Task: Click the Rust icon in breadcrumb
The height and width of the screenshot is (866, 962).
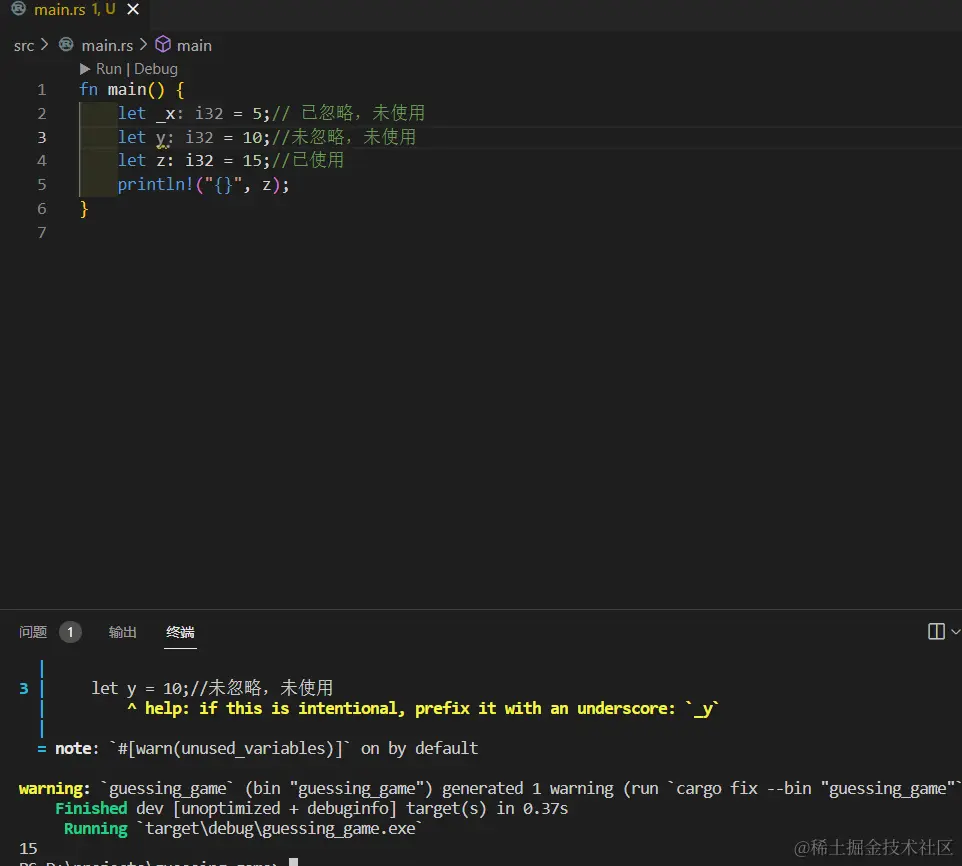Action: [x=66, y=45]
